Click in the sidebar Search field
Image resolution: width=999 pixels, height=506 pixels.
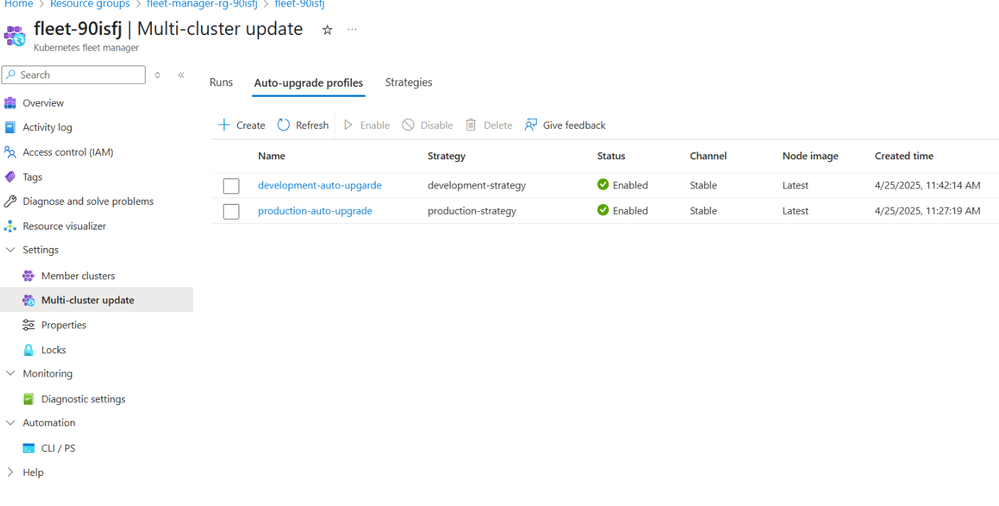pos(74,75)
